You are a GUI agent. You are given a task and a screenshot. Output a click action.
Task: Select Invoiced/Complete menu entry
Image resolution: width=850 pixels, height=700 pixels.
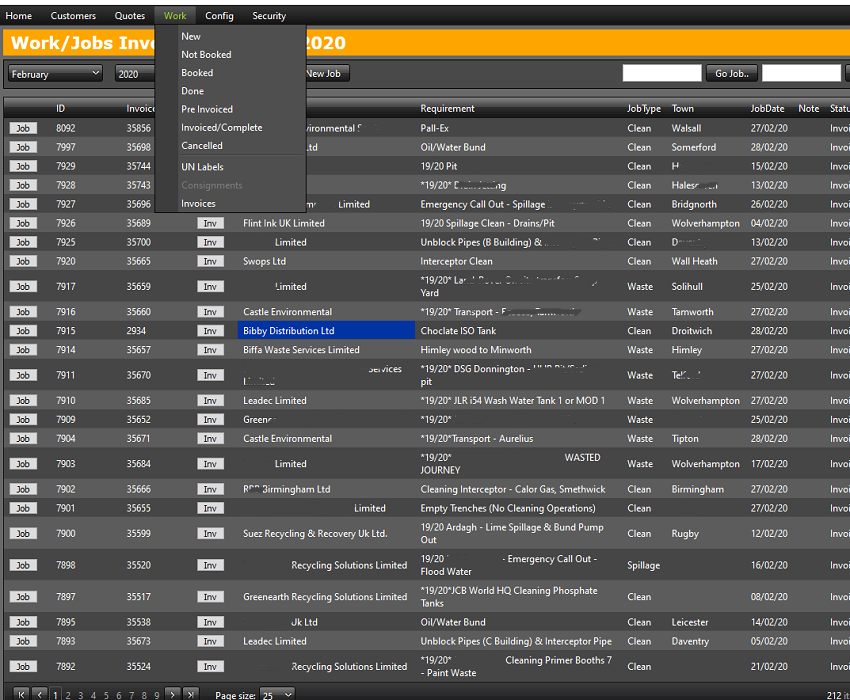(x=221, y=128)
